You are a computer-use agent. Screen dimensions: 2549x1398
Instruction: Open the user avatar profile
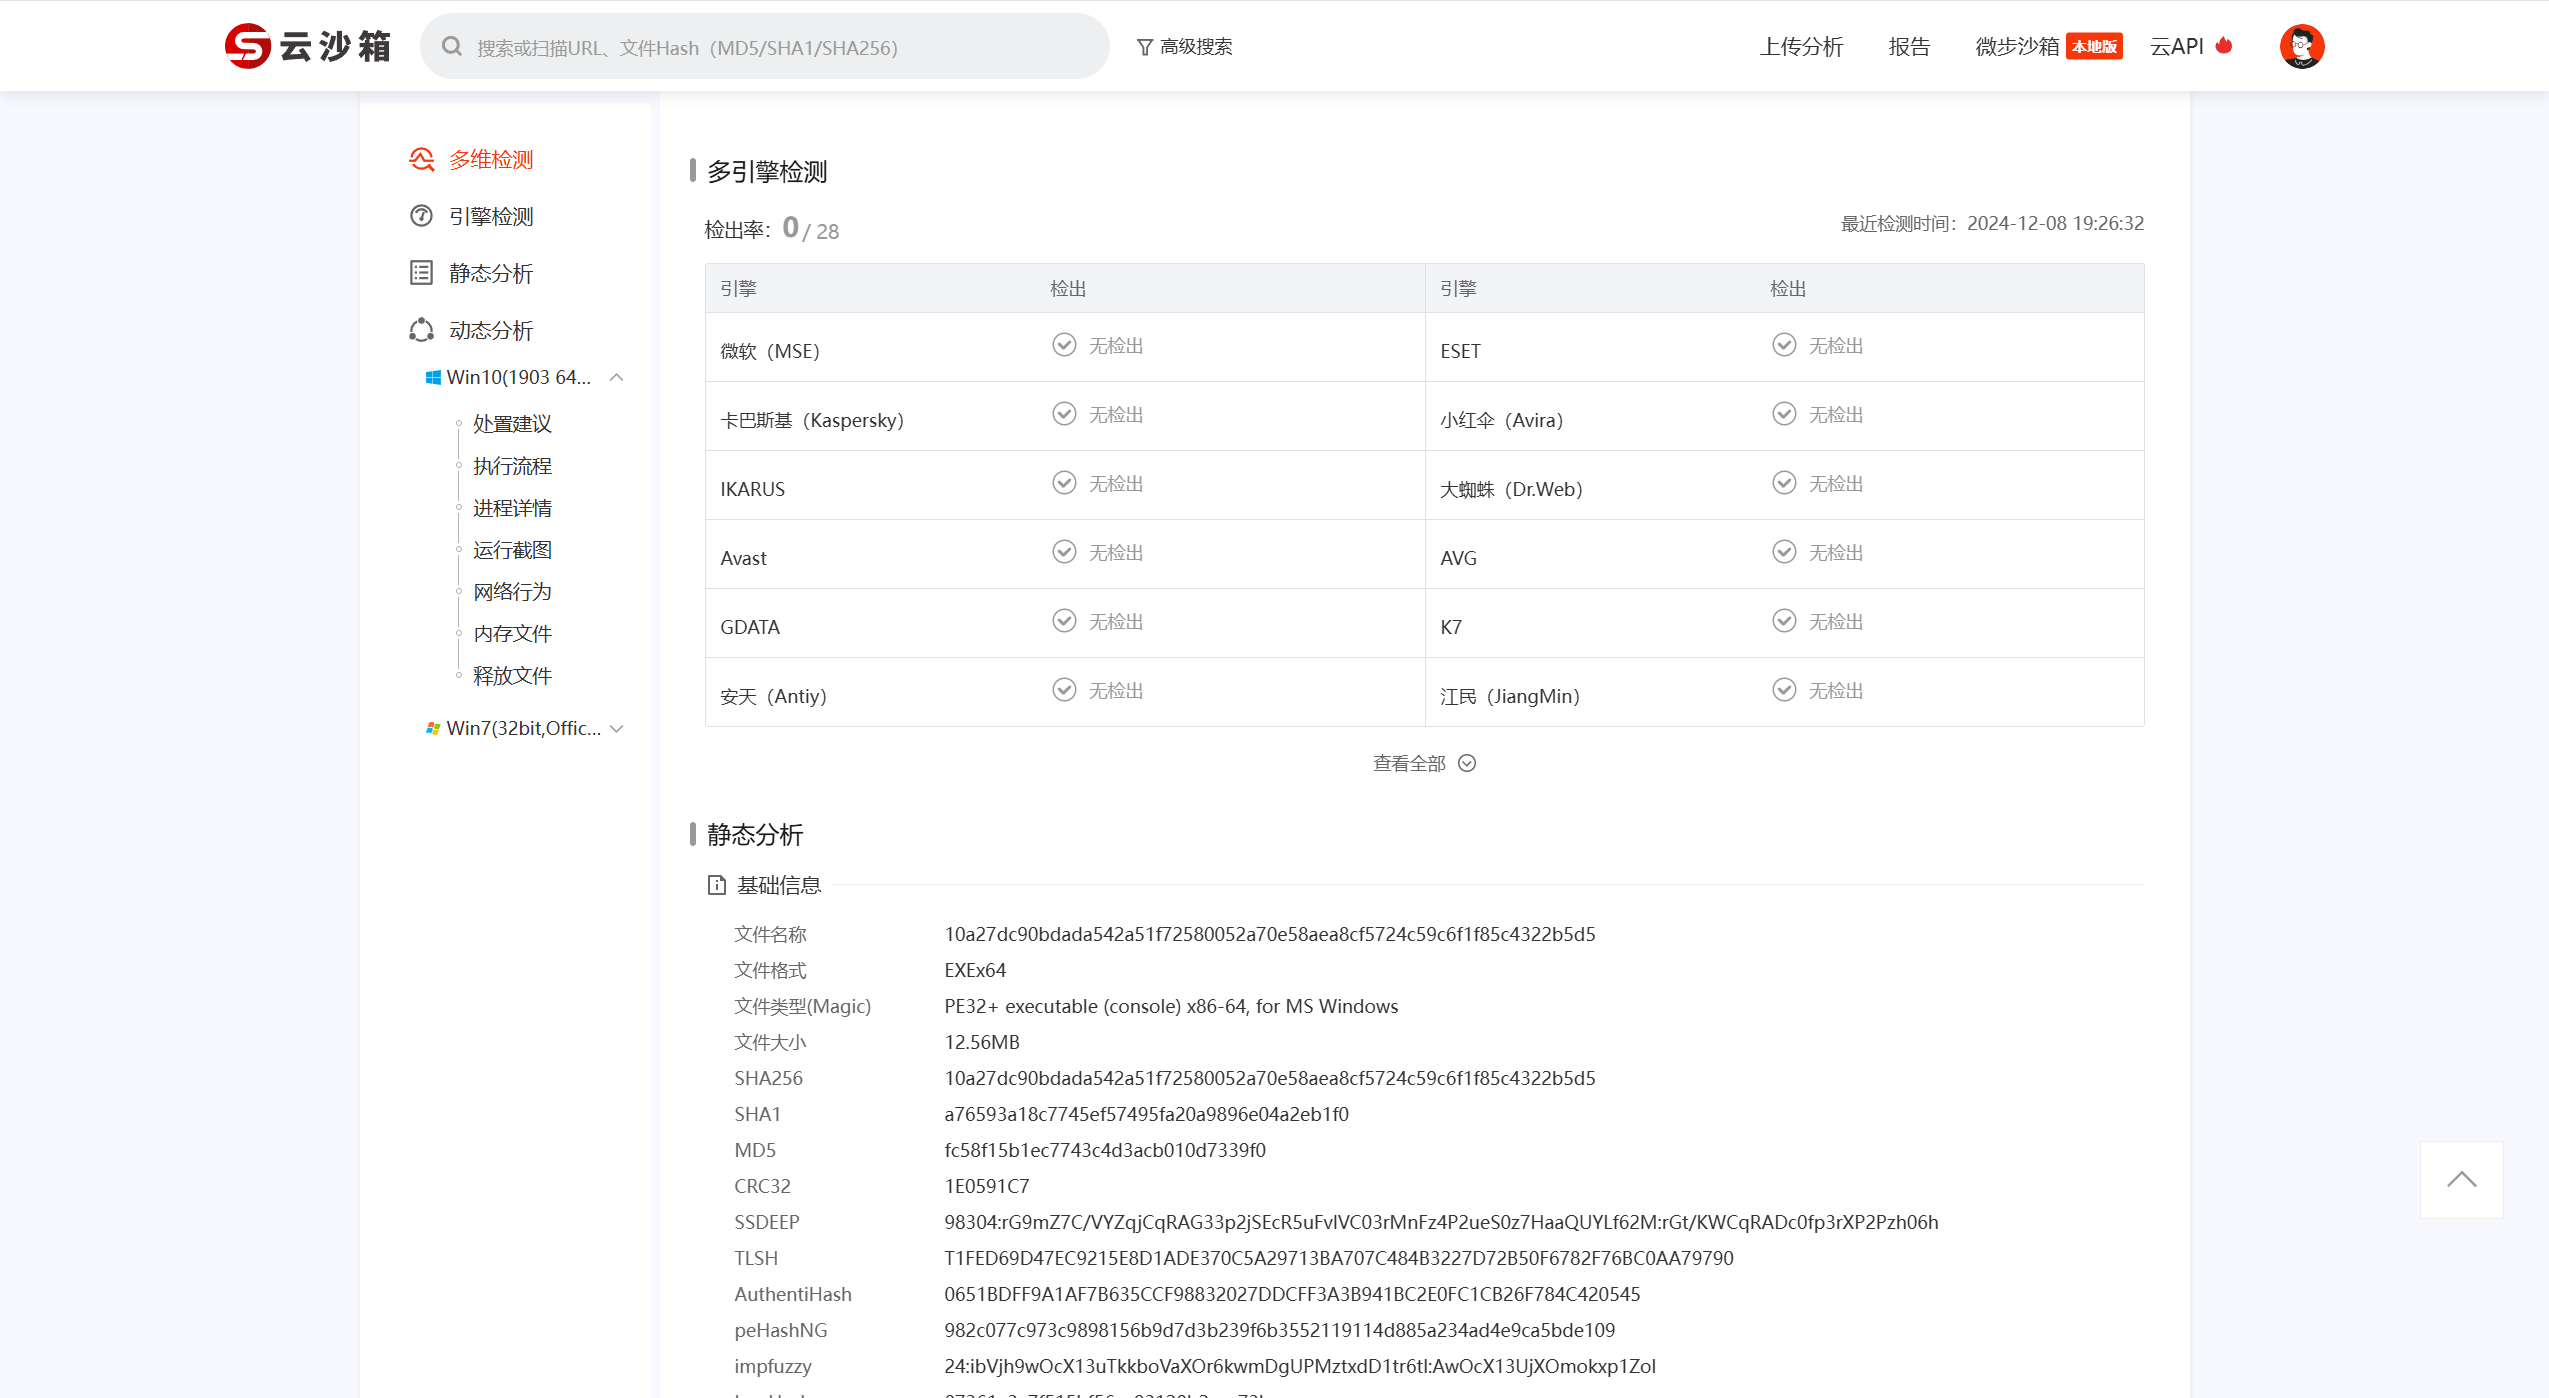coord(2301,46)
